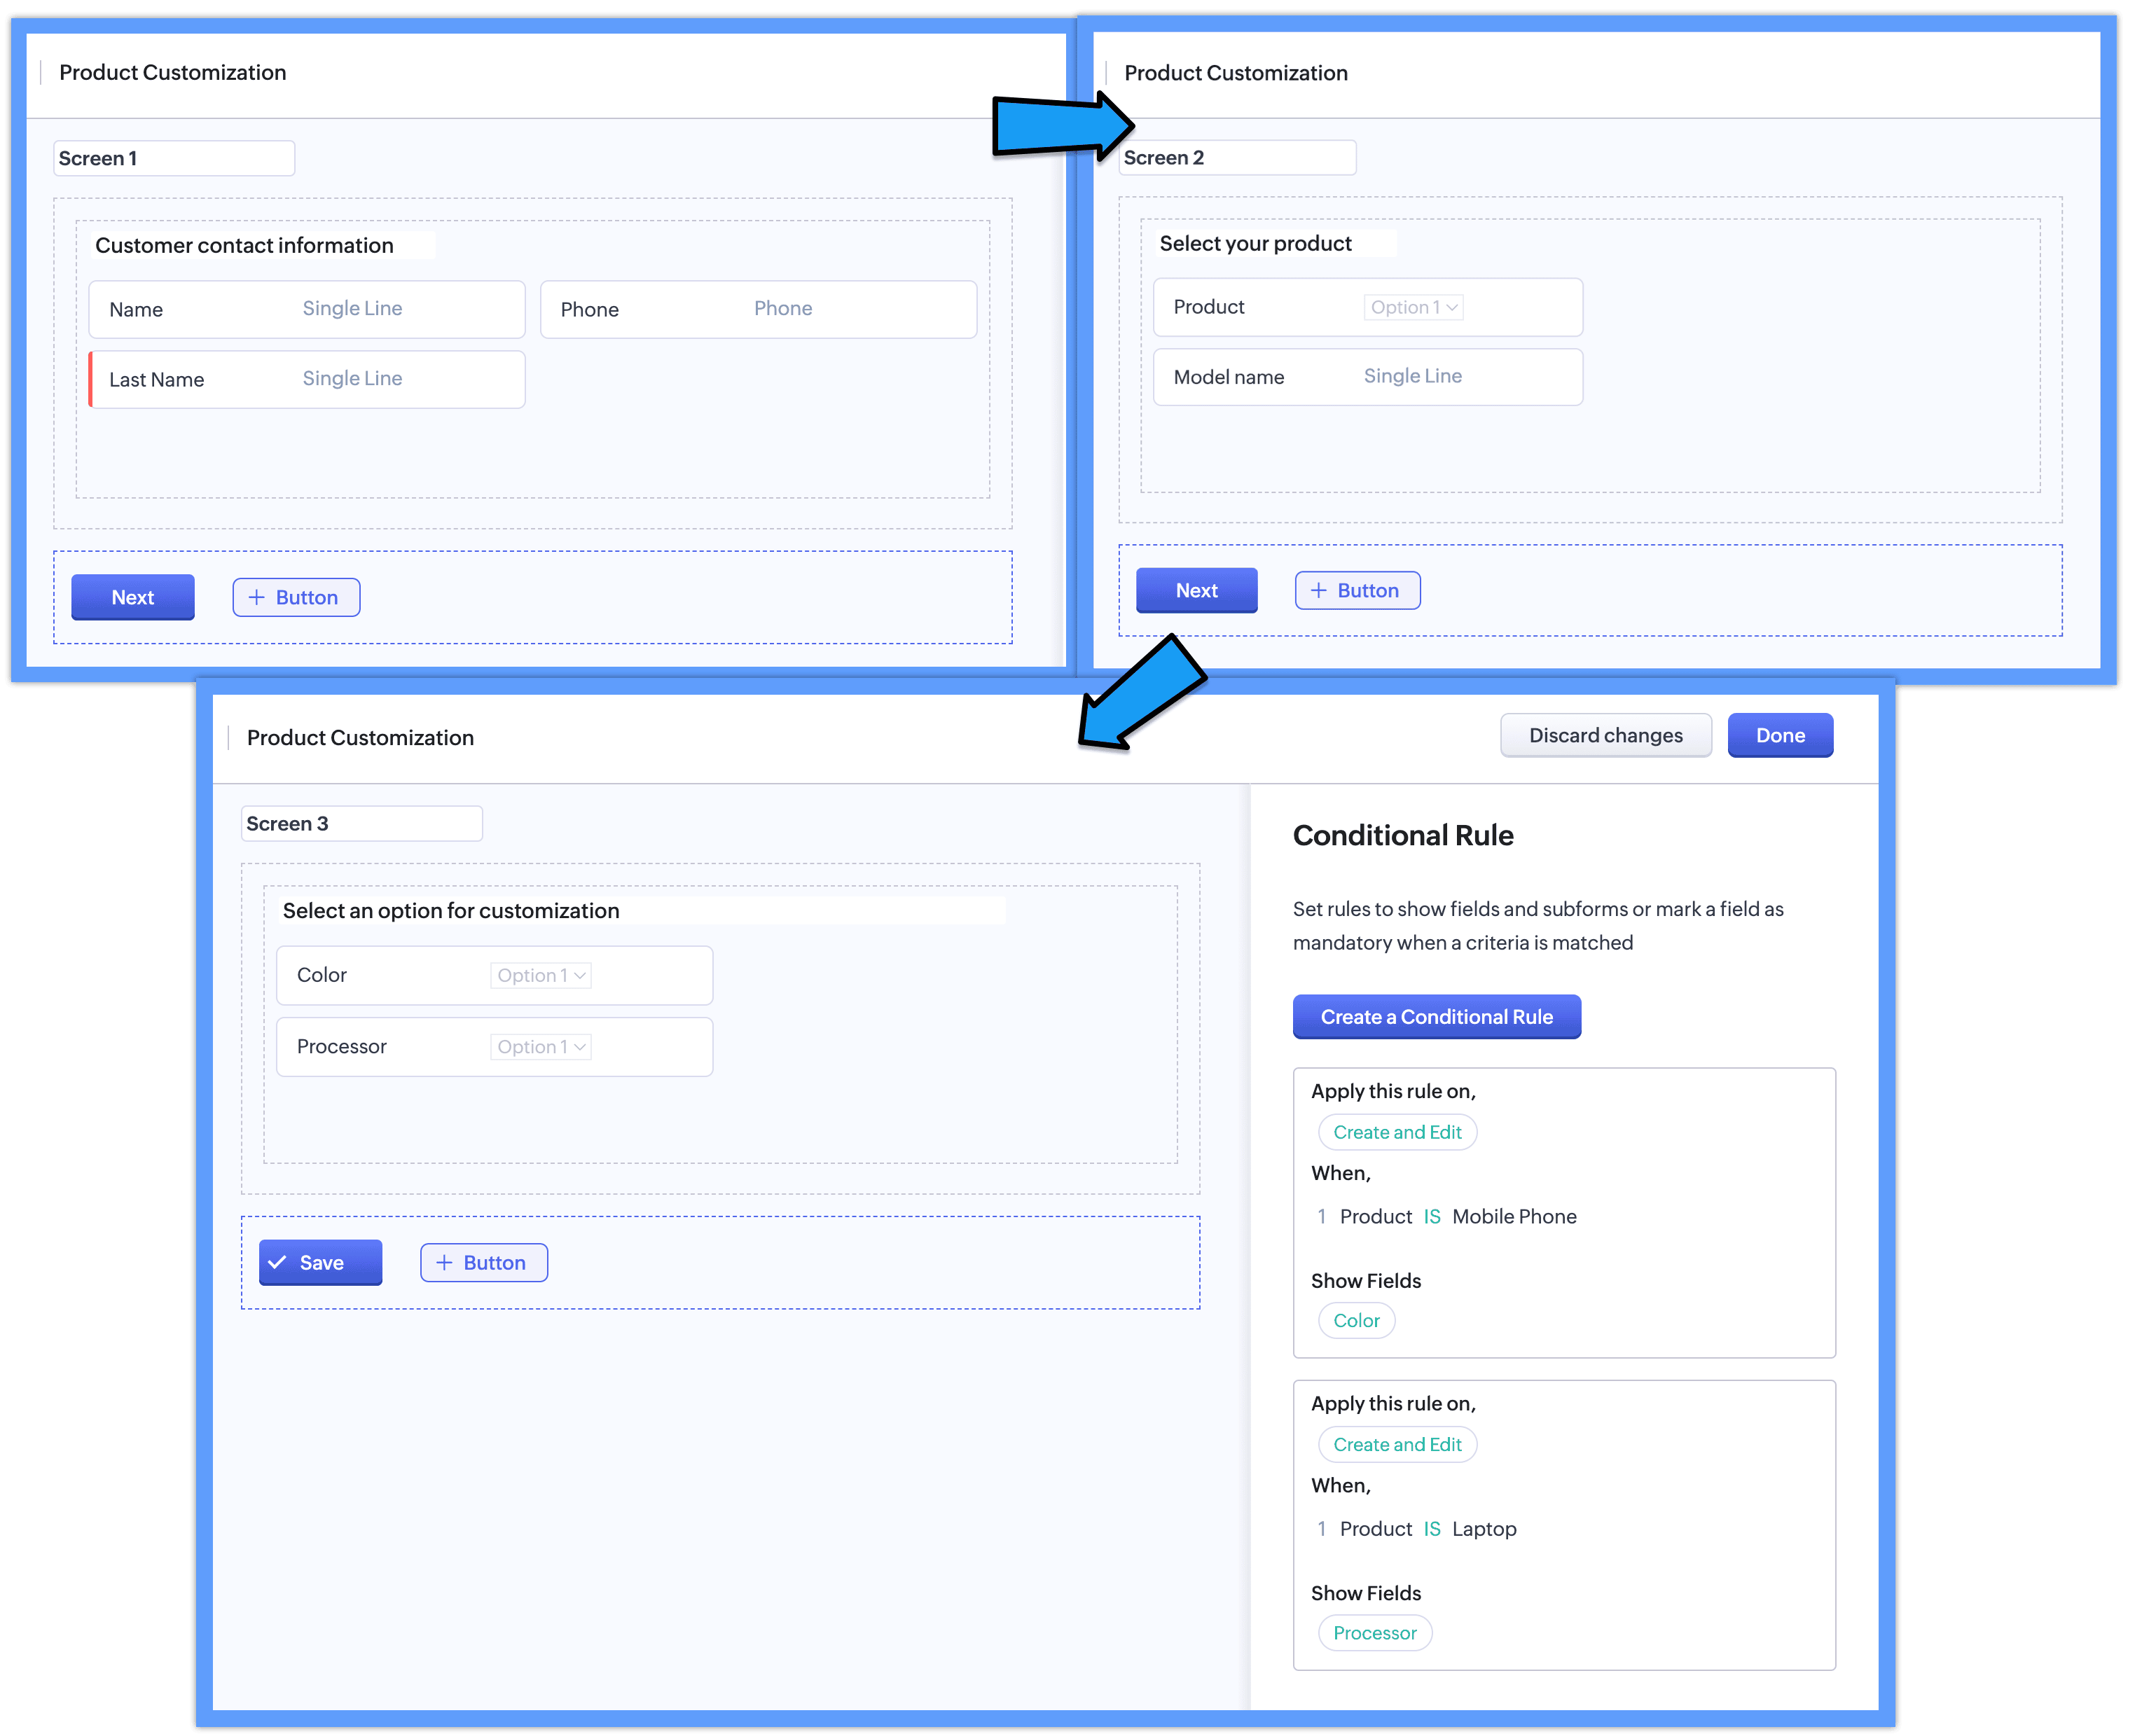The height and width of the screenshot is (1734, 2156).
Task: Edit the Screen 1 title field
Action: click(173, 158)
